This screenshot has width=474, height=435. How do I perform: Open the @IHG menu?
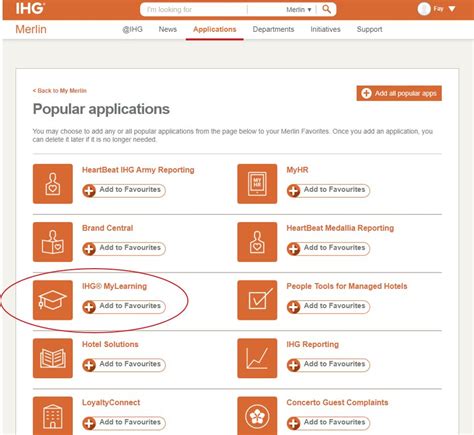click(x=132, y=29)
